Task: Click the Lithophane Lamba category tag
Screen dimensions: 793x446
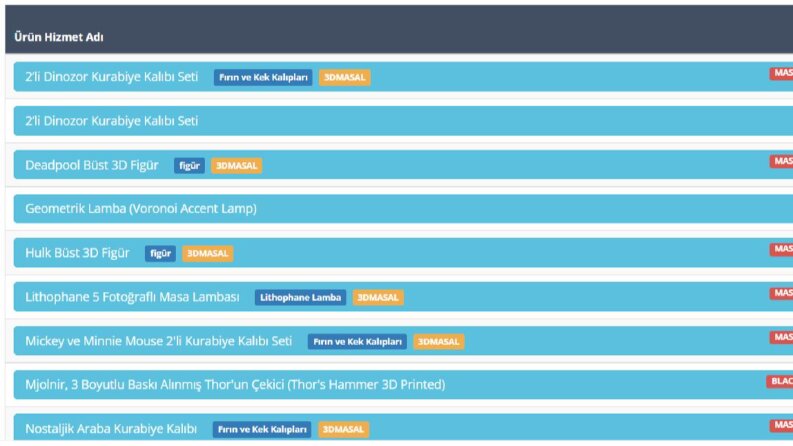Action: tap(300, 297)
